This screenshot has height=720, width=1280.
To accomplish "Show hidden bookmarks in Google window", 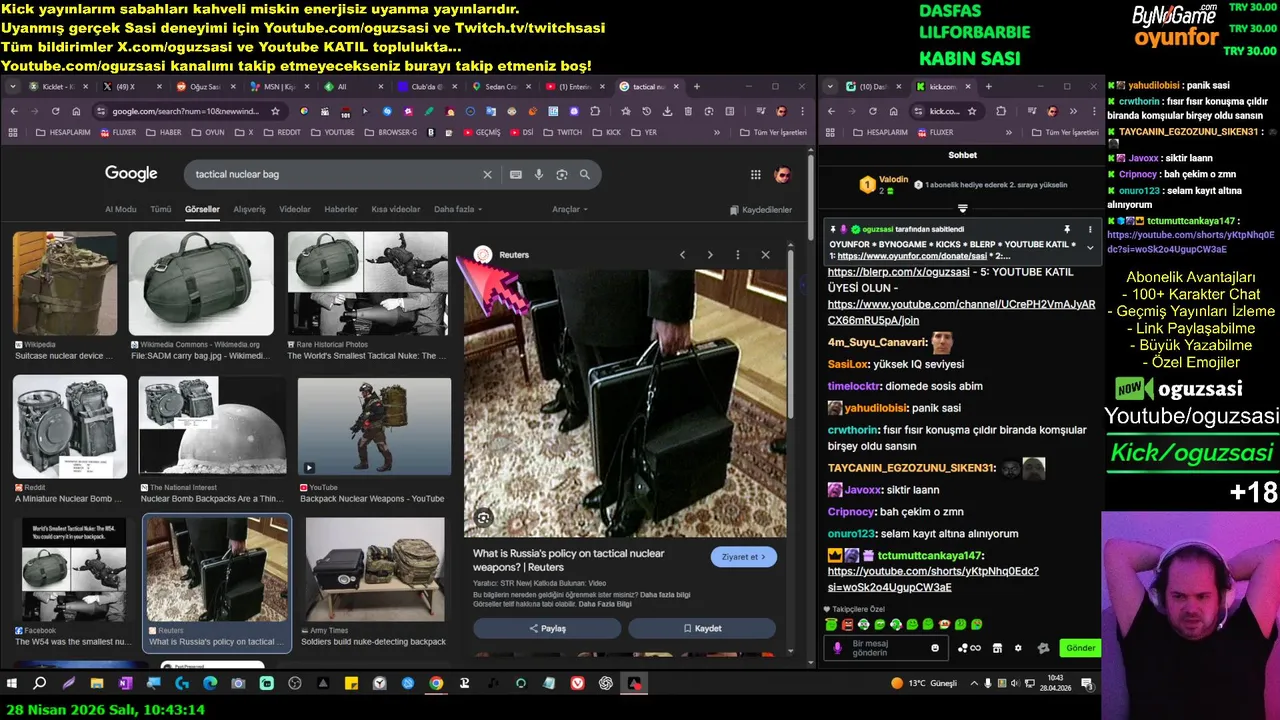I will [716, 132].
